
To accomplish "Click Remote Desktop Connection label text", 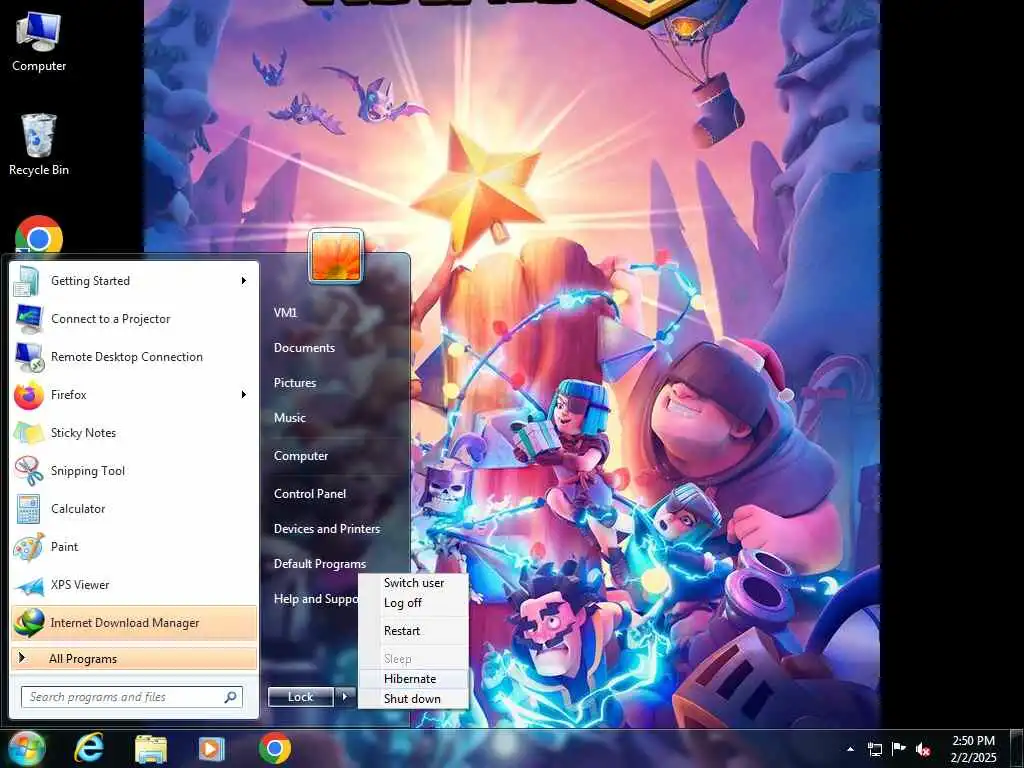I will 127,357.
